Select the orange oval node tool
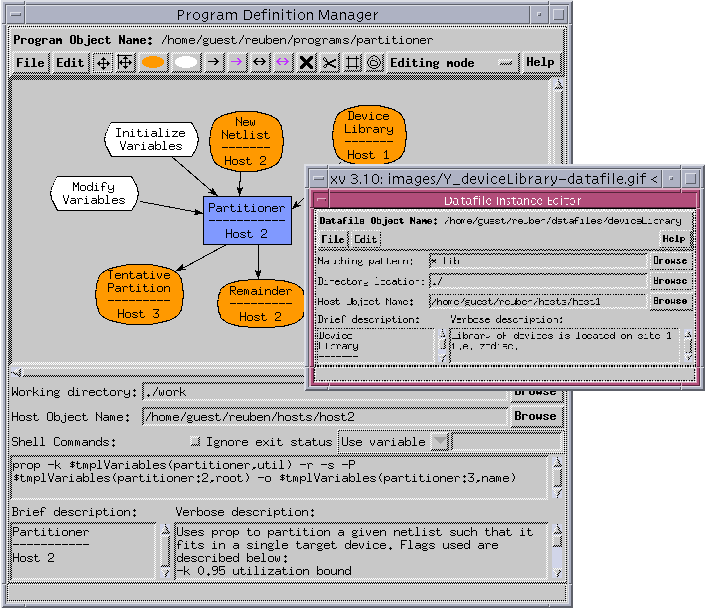The width and height of the screenshot is (705, 609). (153, 62)
